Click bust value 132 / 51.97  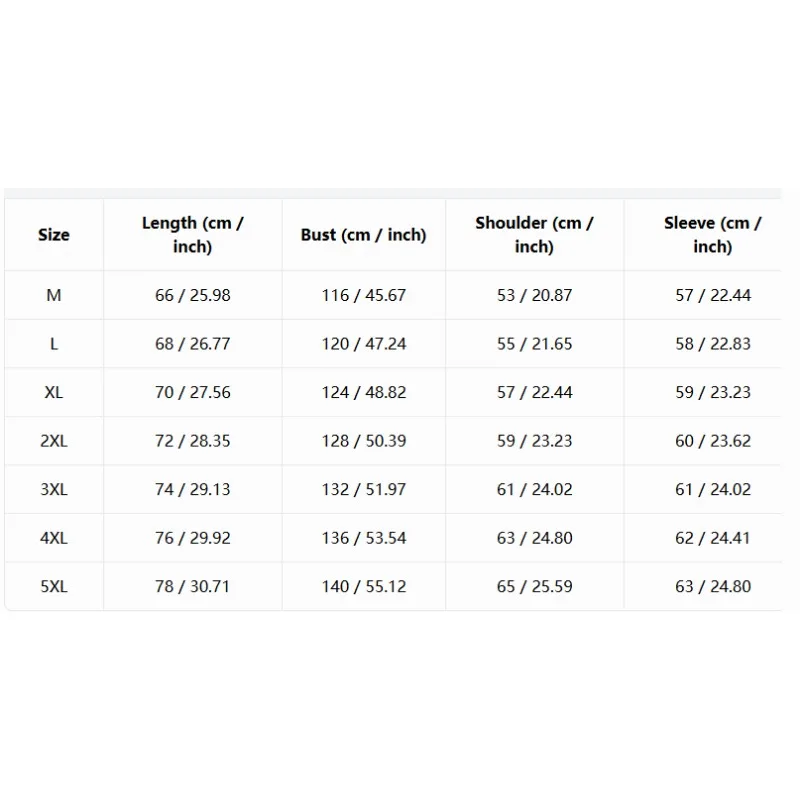(x=363, y=489)
